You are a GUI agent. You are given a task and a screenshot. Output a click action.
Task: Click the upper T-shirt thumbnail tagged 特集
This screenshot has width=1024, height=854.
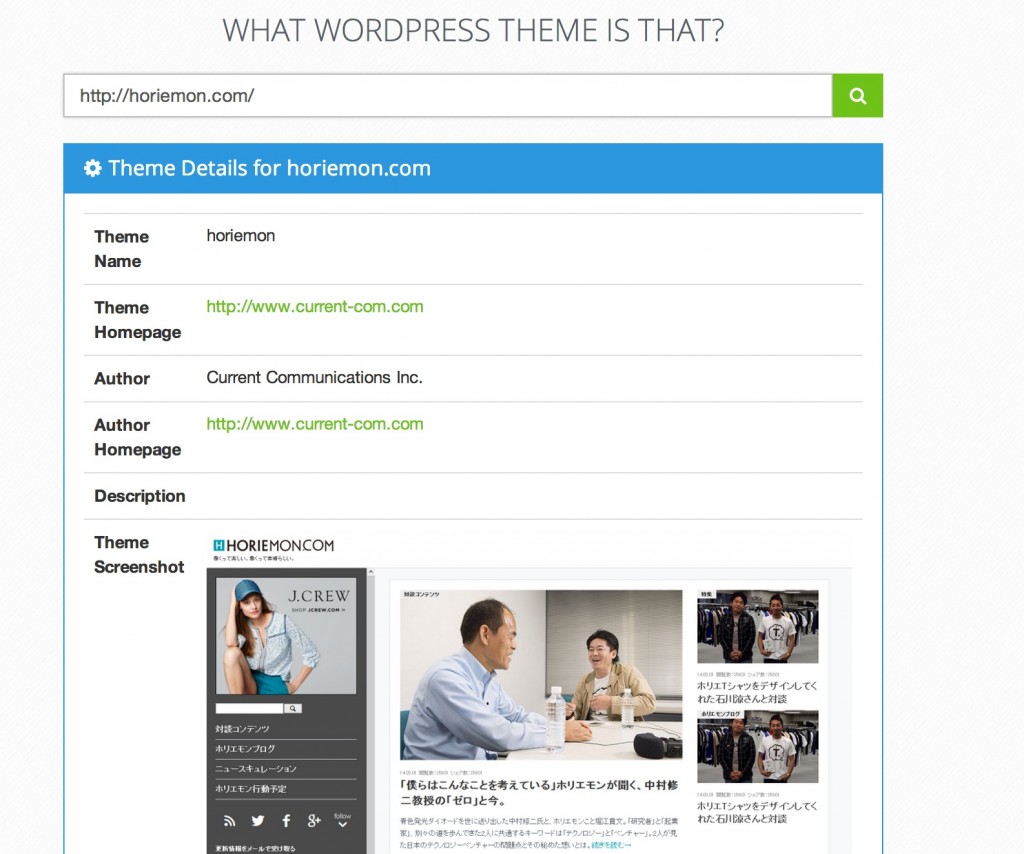click(x=758, y=627)
